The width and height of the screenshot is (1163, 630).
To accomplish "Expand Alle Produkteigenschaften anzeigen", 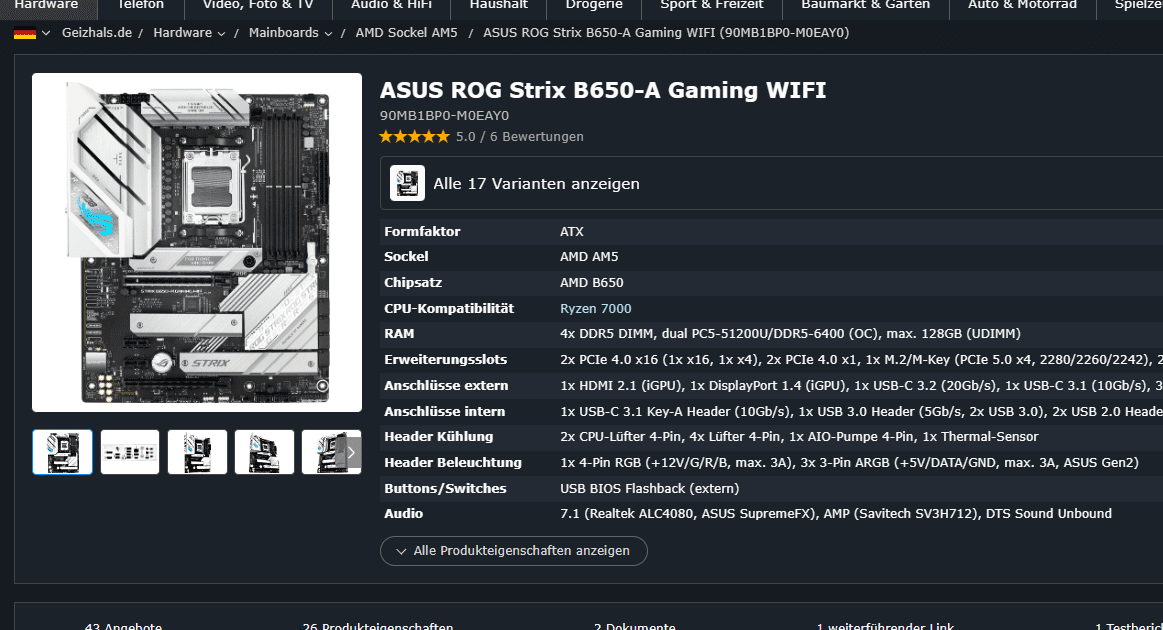I will coord(513,551).
